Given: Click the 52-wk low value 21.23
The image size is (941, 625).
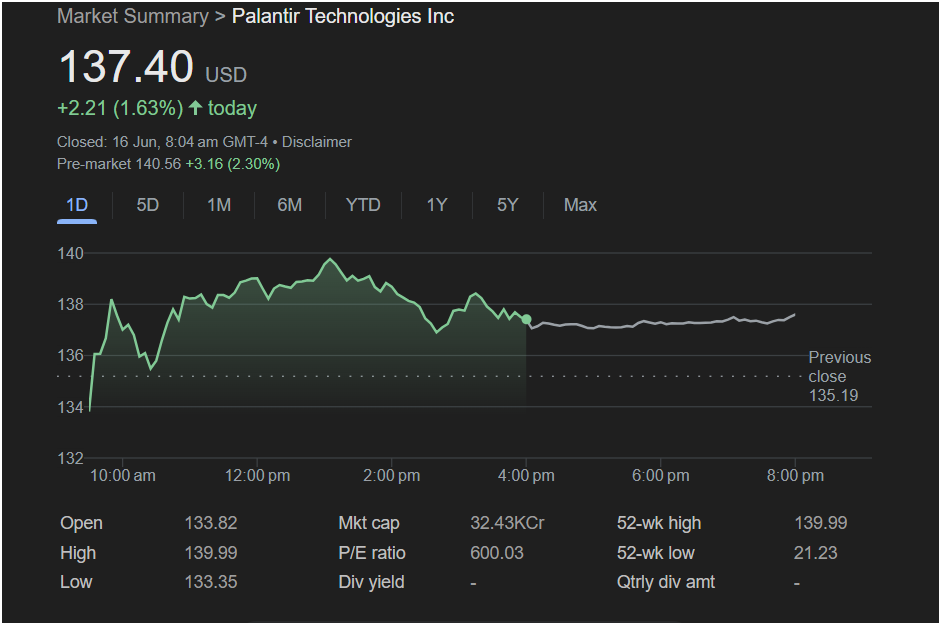Looking at the screenshot, I should [x=815, y=553].
